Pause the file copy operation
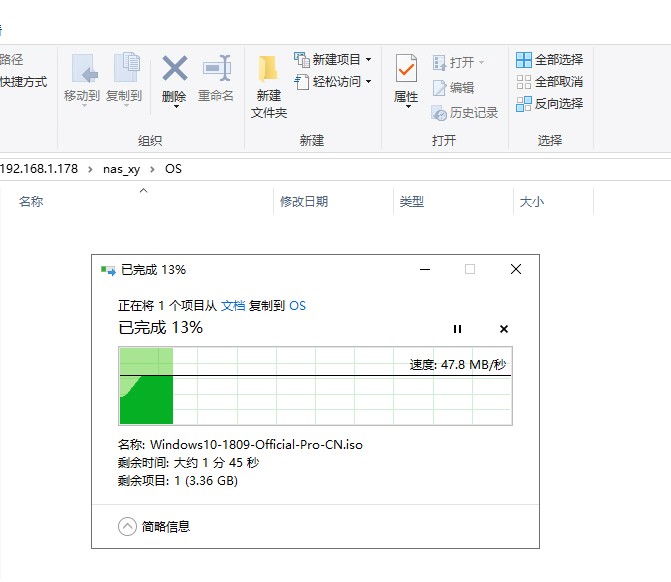The image size is (671, 582). click(458, 329)
